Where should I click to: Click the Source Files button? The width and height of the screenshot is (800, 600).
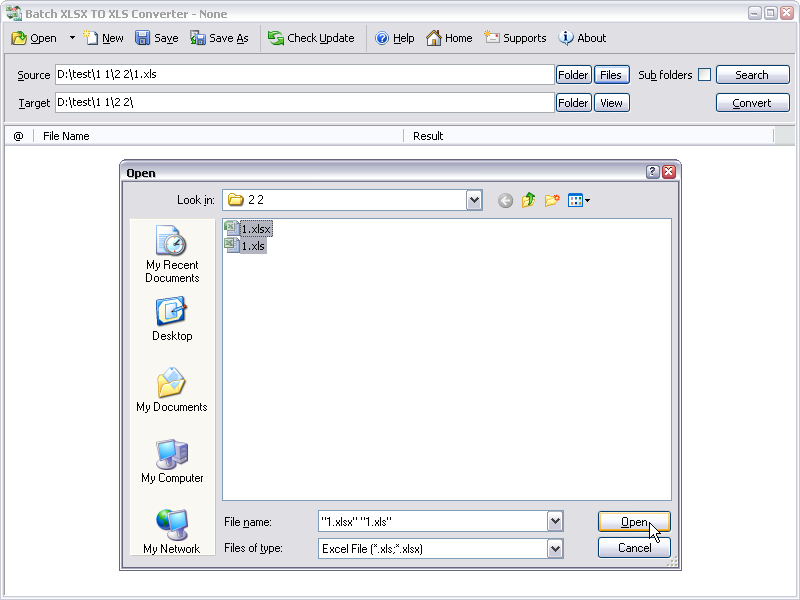coord(611,75)
